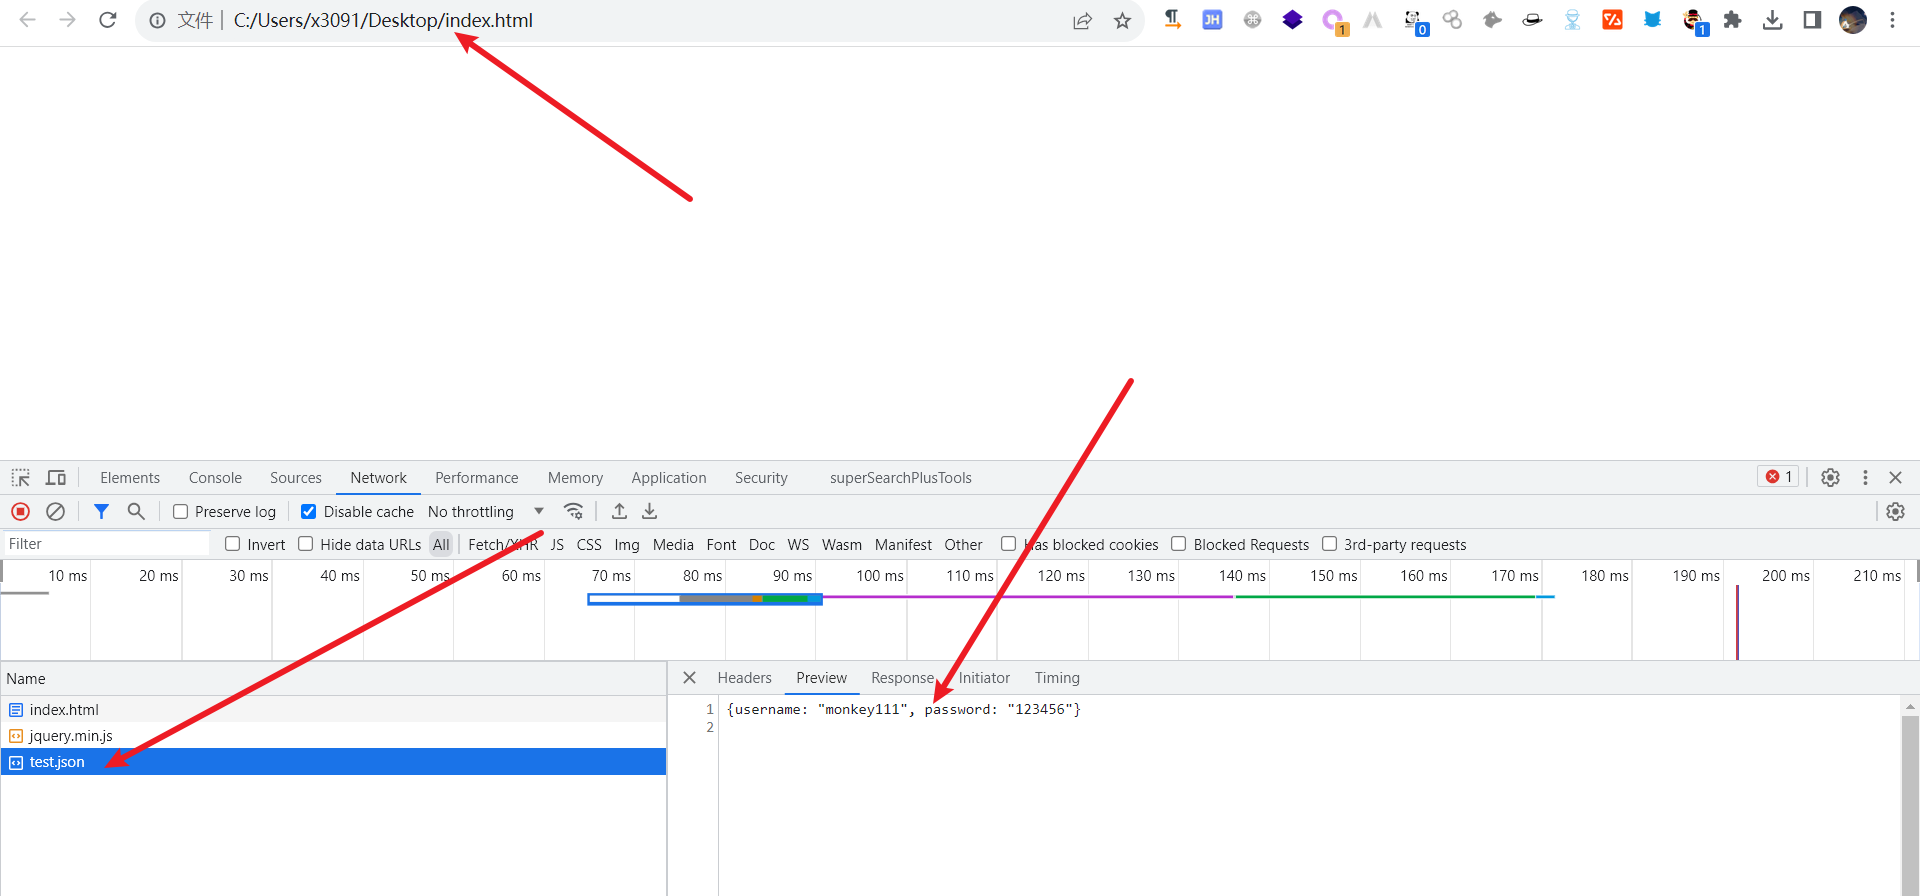Select the Fetch/XHR filter type
Screen dimensions: 1920x896
503,545
